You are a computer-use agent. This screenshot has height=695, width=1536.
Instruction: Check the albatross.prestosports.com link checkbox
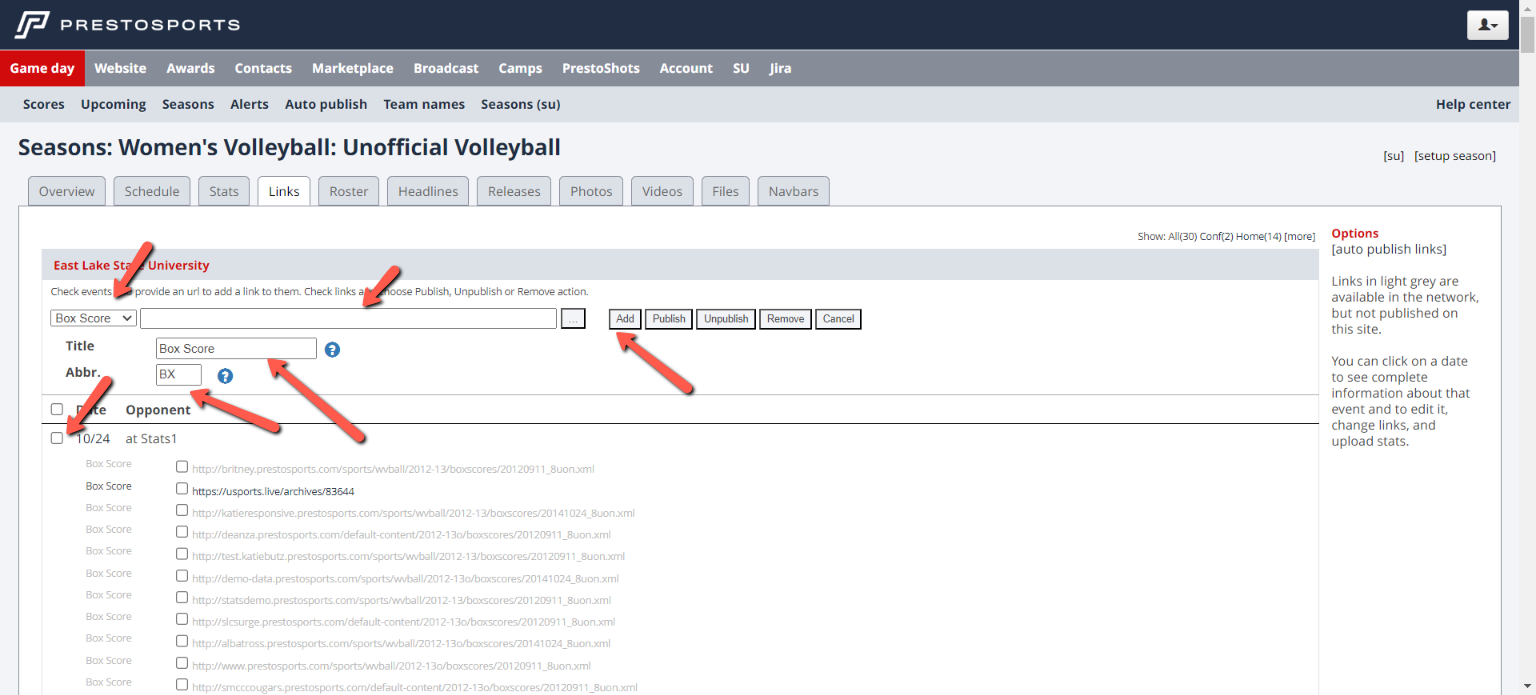(x=182, y=641)
